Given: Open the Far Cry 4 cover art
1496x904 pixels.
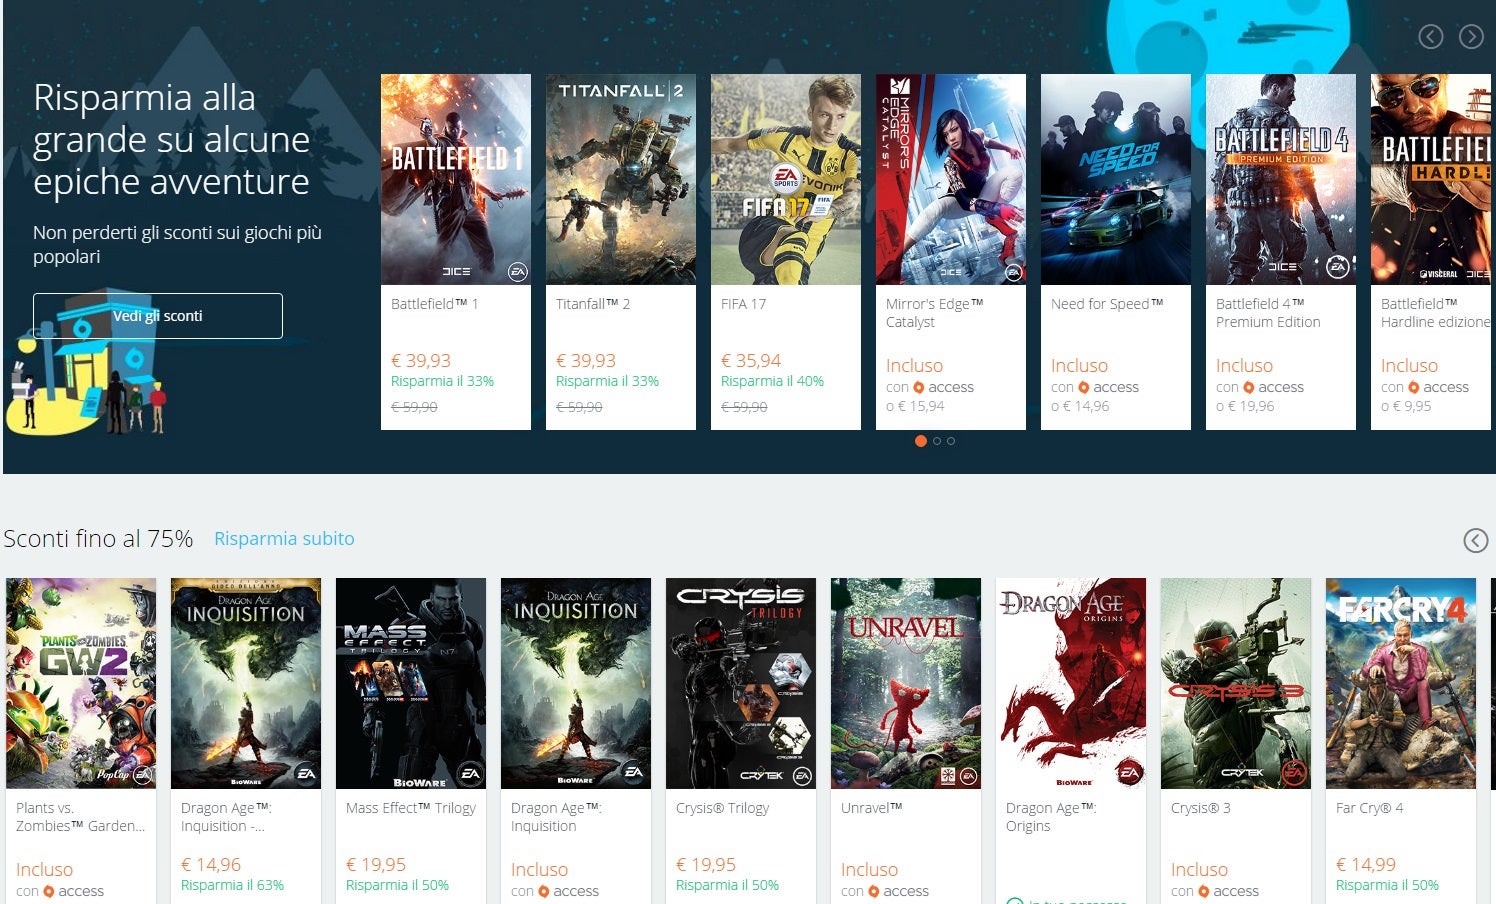Looking at the screenshot, I should click(1401, 683).
